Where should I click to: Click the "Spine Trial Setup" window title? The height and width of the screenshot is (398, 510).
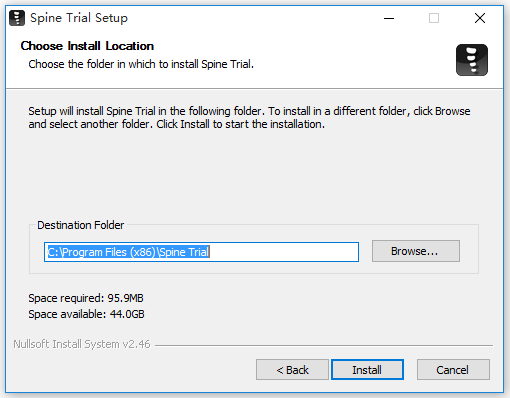(x=79, y=18)
